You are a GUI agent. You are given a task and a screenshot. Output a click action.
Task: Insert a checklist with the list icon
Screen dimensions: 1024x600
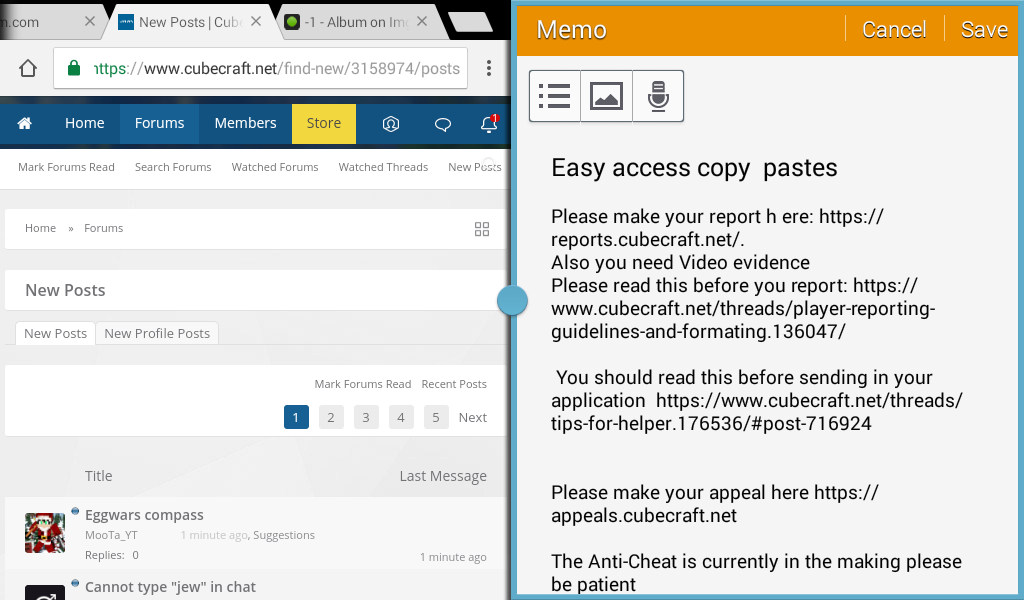click(x=554, y=96)
